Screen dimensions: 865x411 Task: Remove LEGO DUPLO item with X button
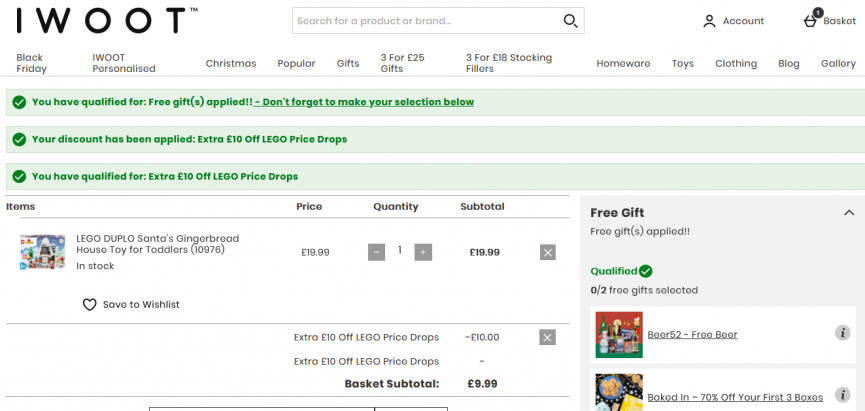548,253
